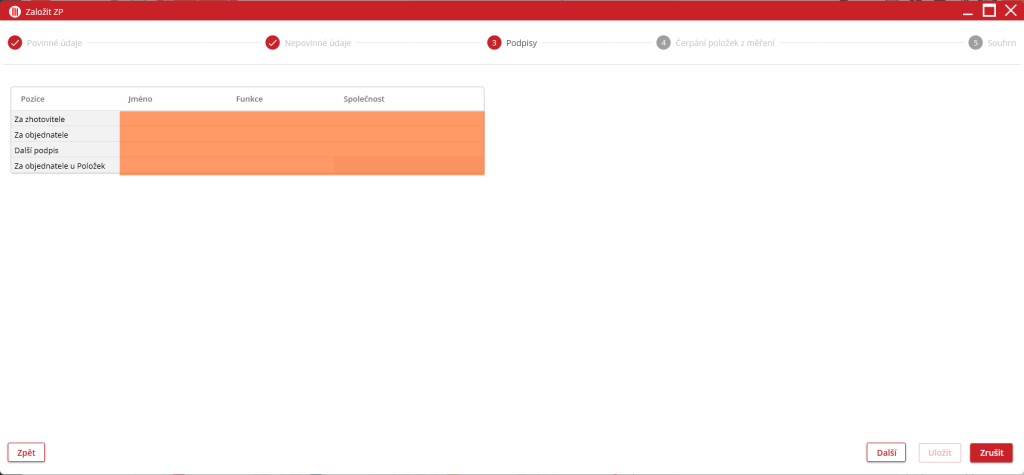
Task: Click the step 3 Podpisy circle icon
Action: [x=494, y=43]
